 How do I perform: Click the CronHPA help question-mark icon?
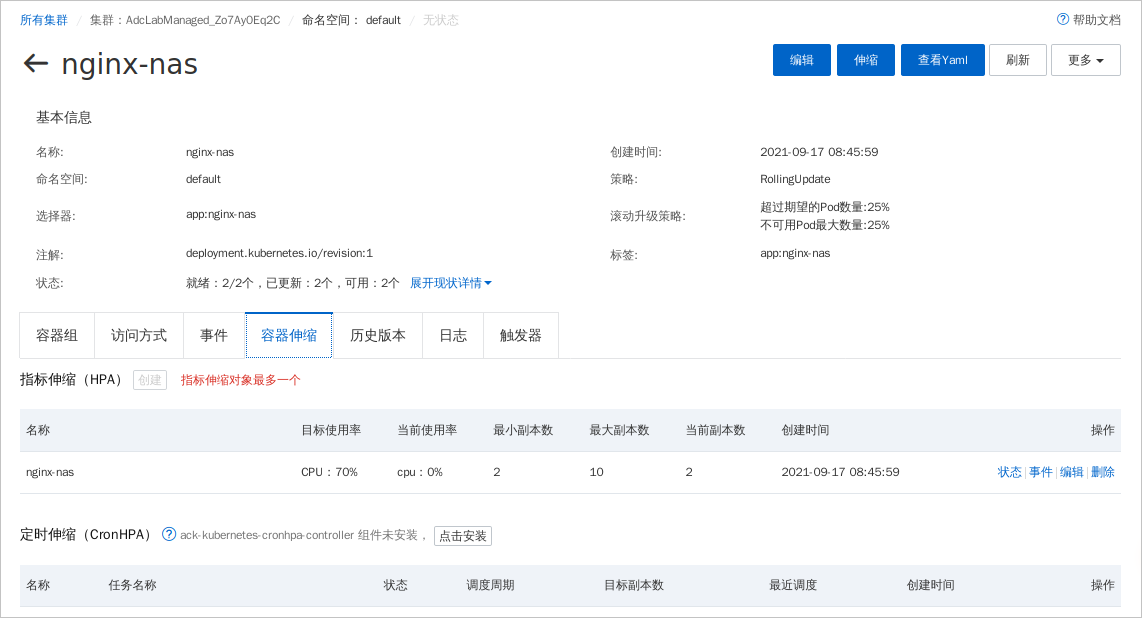169,534
